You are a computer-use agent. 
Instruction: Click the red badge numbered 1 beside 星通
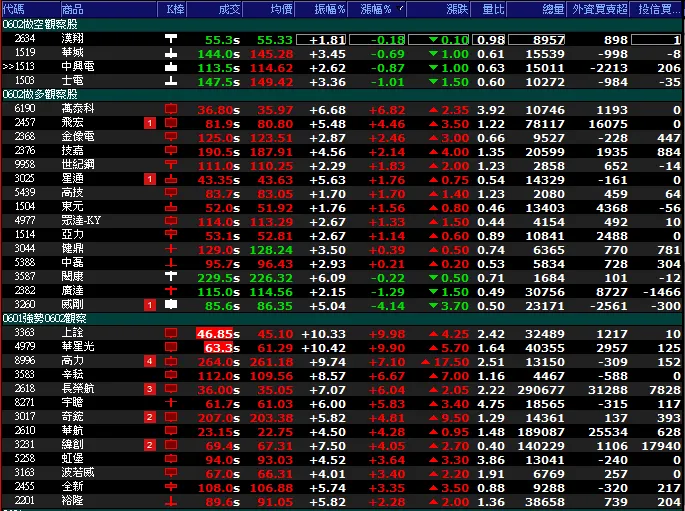click(x=150, y=180)
